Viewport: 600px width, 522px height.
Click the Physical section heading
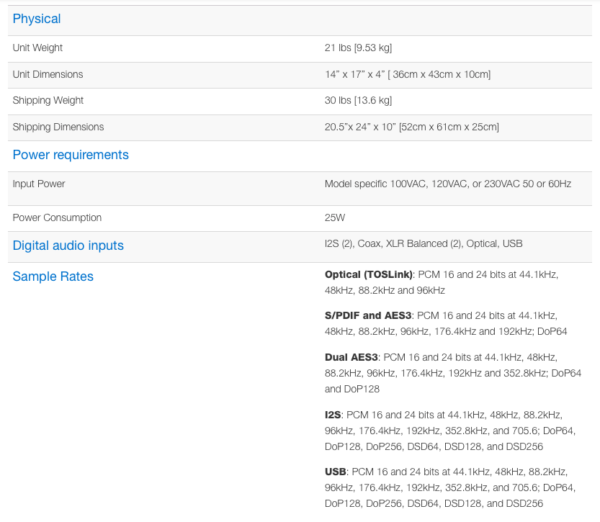click(36, 19)
